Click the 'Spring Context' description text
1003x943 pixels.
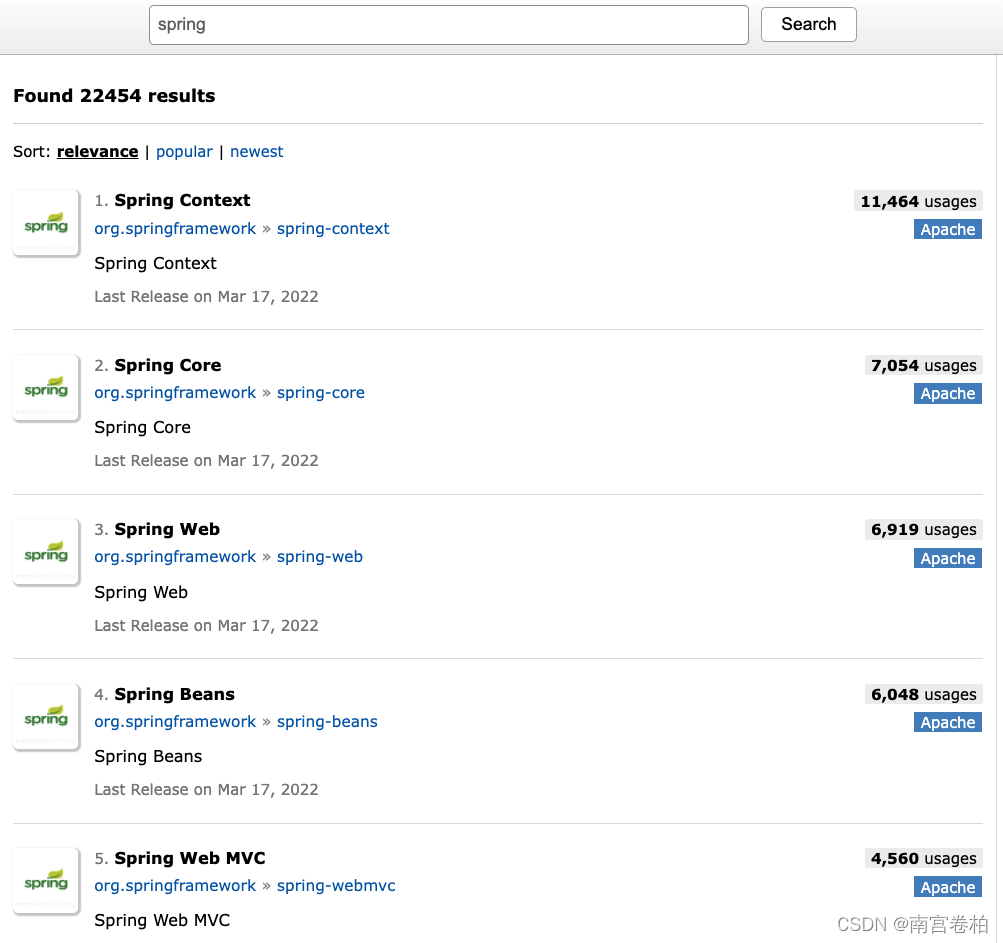click(155, 264)
